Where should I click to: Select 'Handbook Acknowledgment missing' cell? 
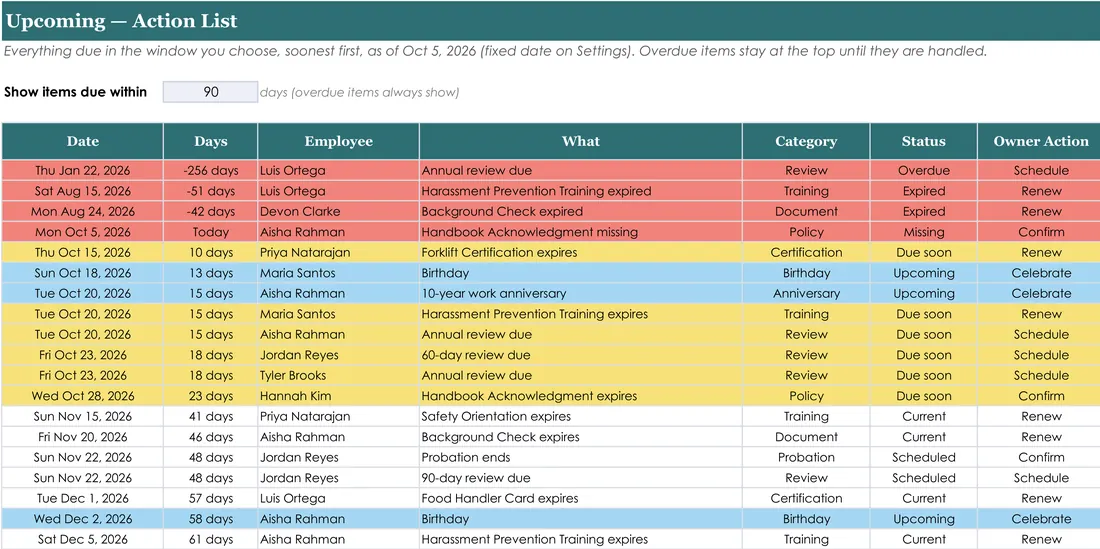click(580, 232)
